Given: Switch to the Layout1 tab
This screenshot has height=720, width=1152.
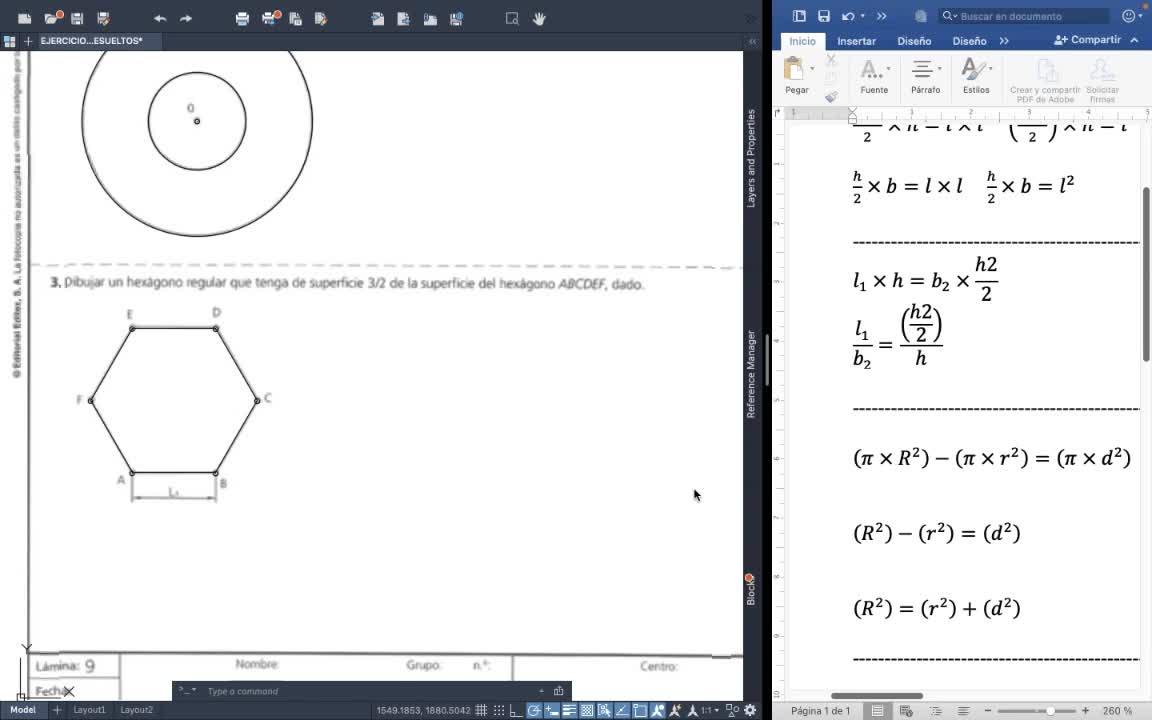Looking at the screenshot, I should pos(90,710).
